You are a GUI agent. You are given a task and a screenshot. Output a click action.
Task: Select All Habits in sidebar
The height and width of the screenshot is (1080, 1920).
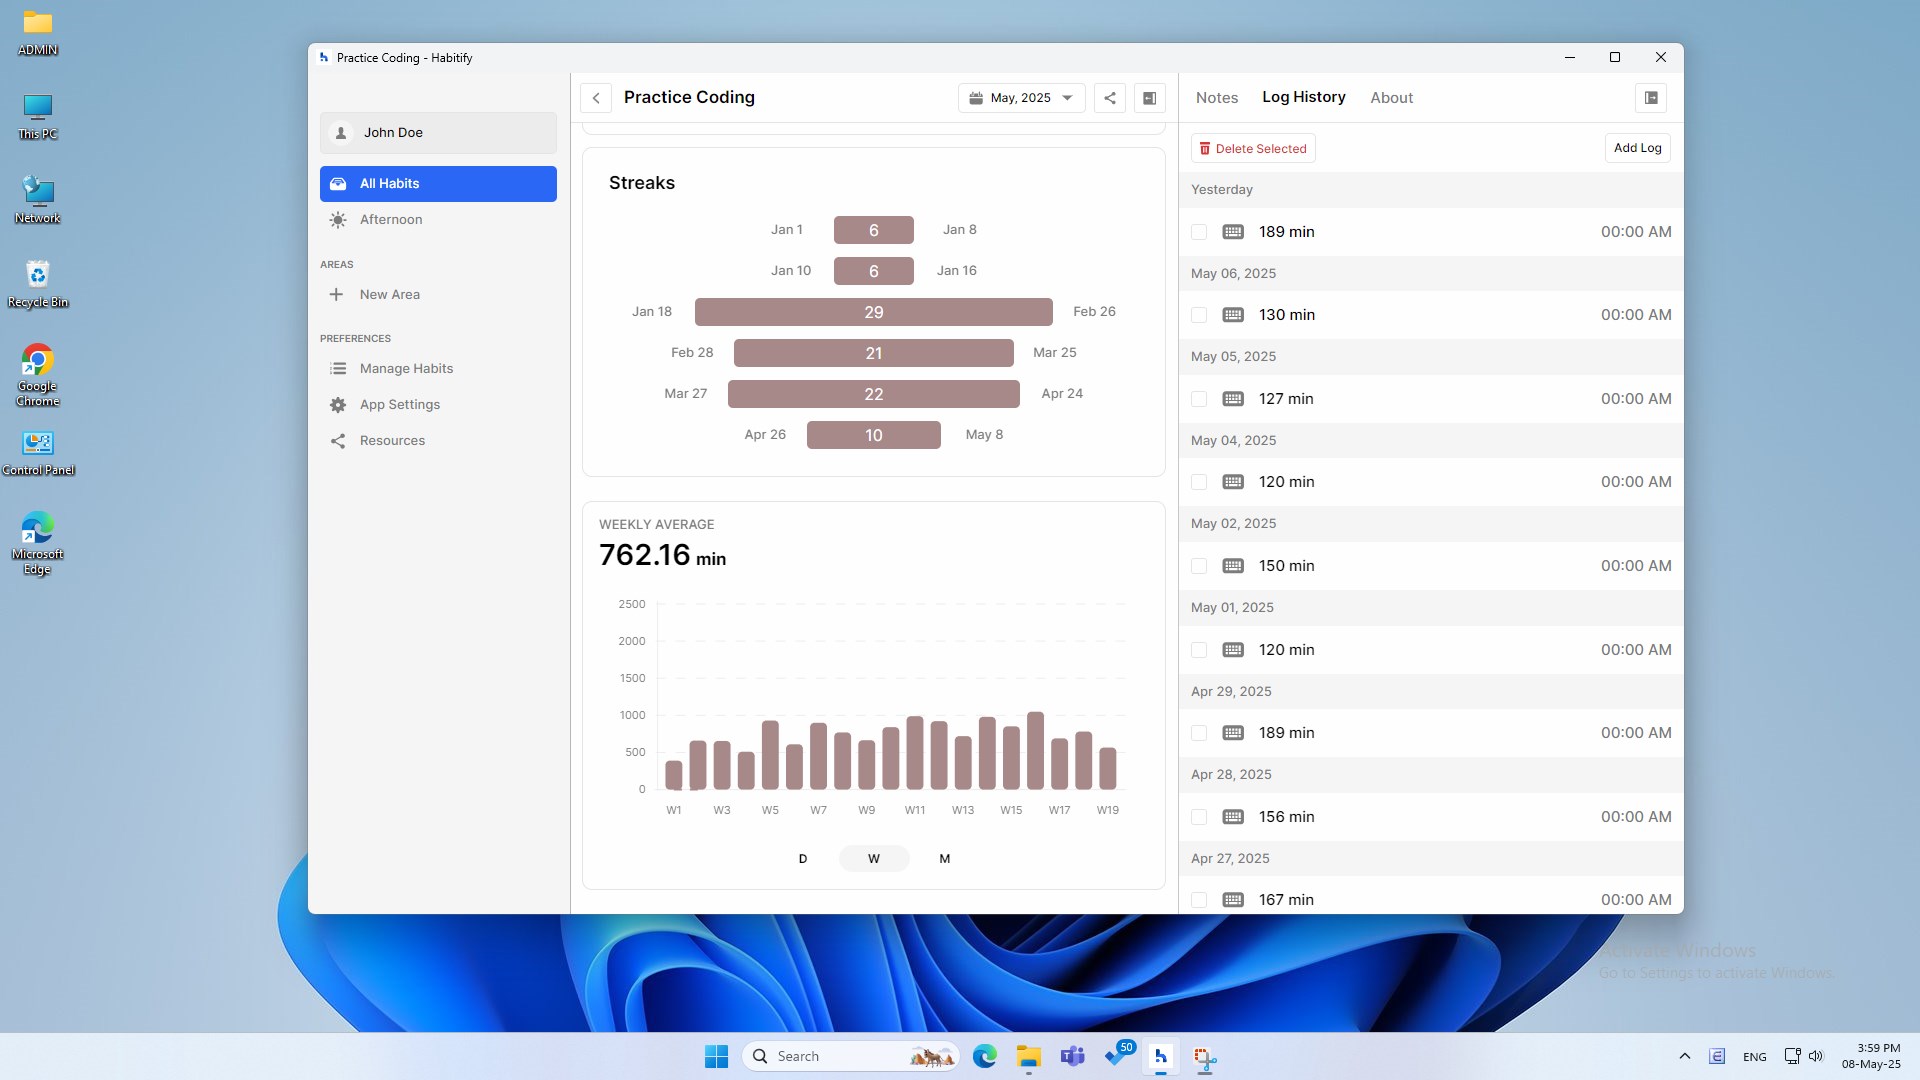tap(438, 184)
